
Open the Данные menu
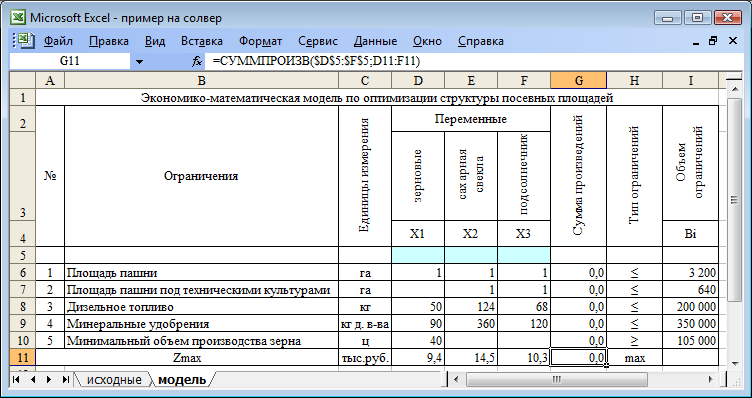[376, 41]
